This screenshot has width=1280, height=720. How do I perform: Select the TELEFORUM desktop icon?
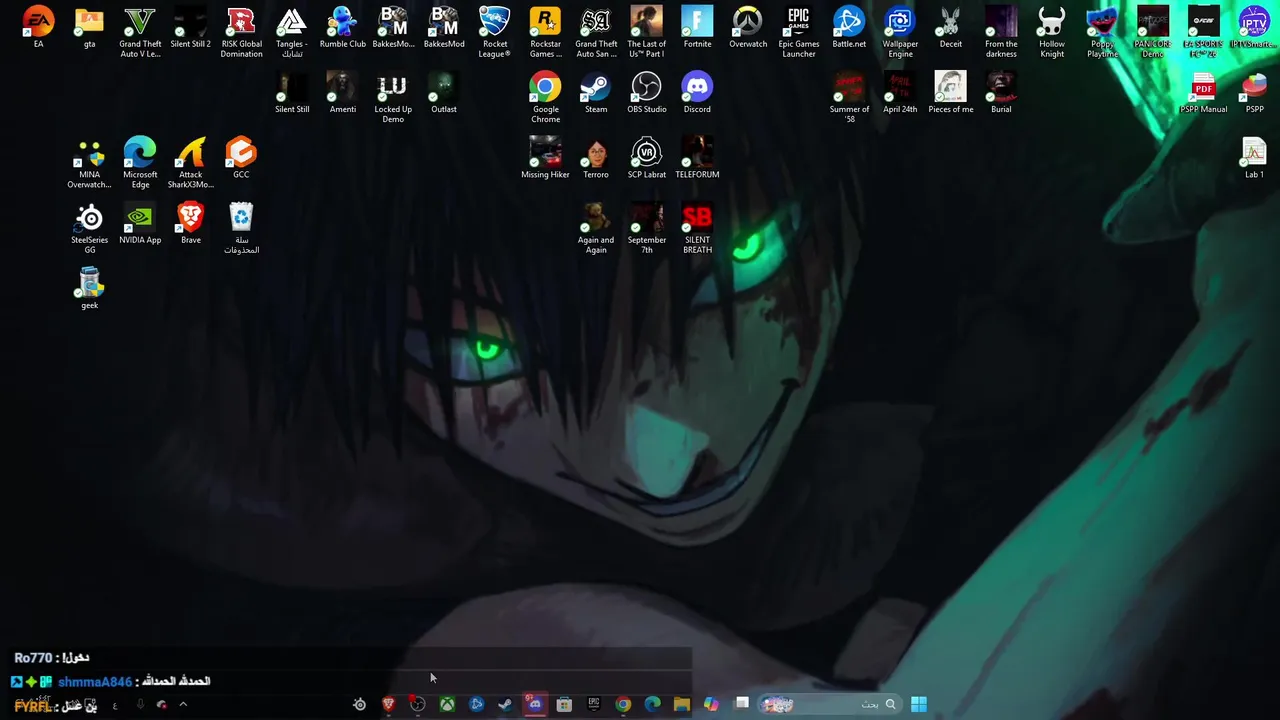pos(697,158)
